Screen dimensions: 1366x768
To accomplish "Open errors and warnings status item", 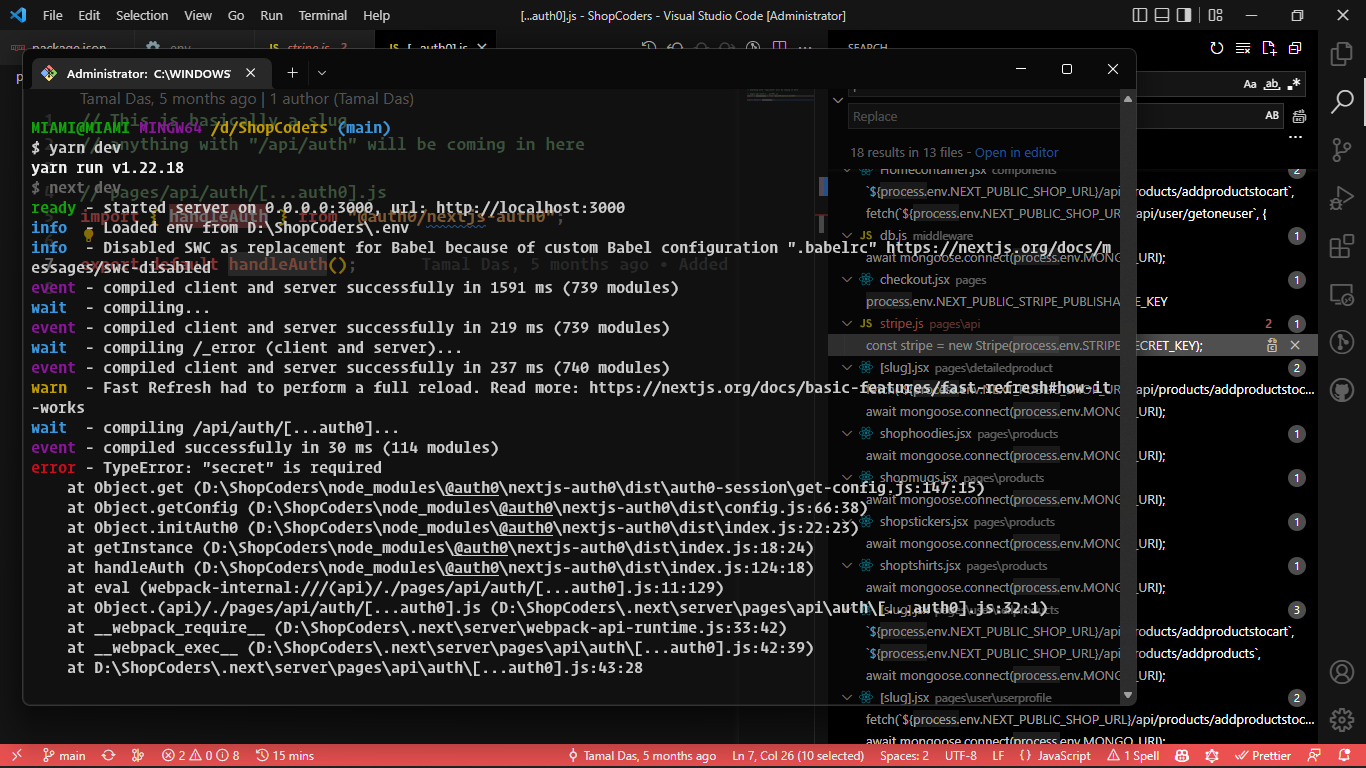I will (201, 756).
